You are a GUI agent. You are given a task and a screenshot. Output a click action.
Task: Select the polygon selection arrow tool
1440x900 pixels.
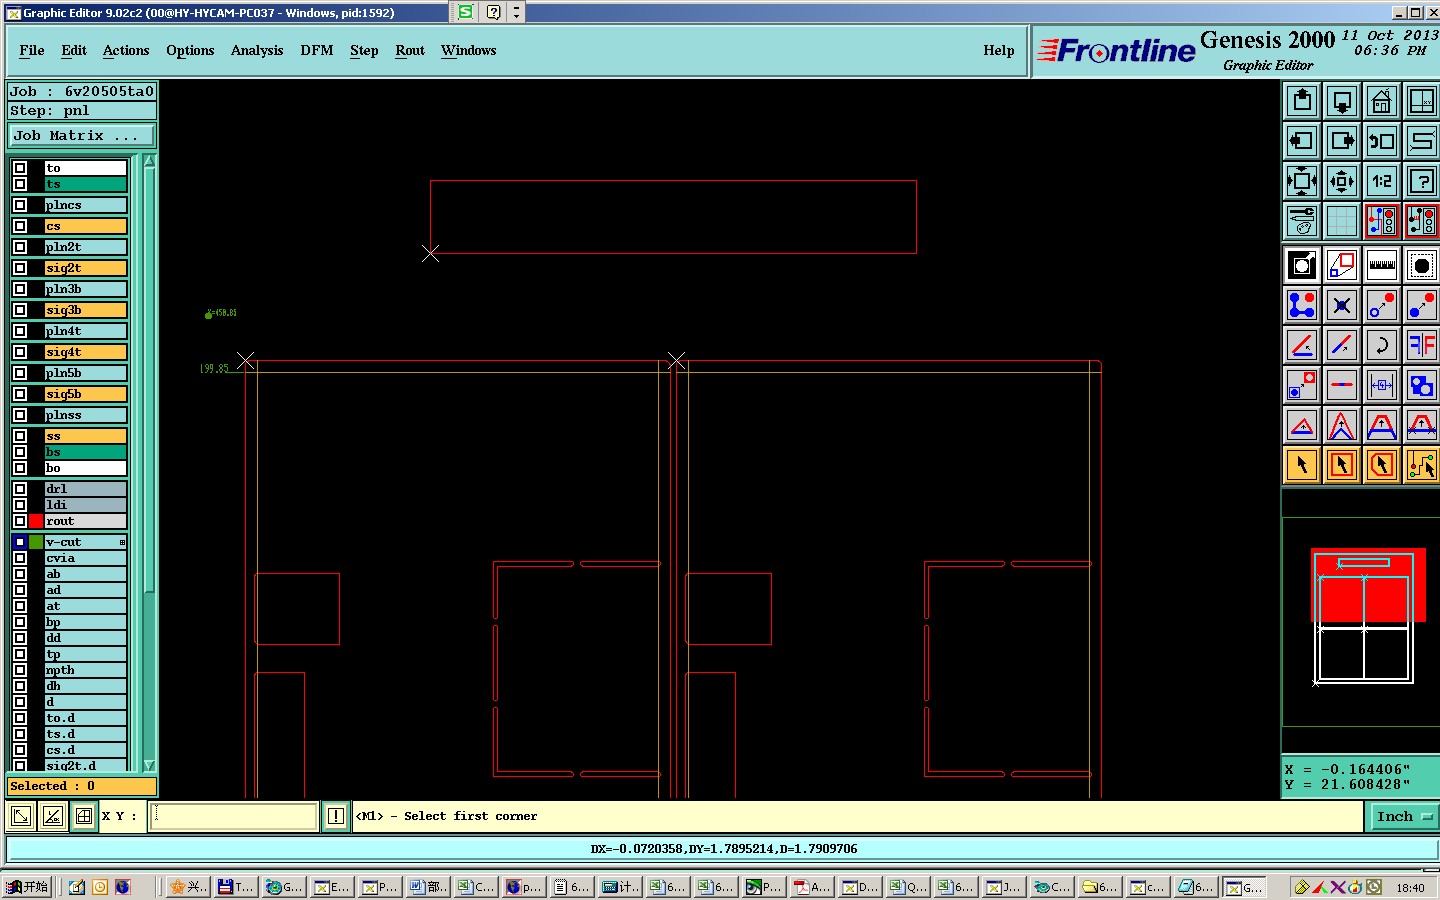(x=1382, y=465)
